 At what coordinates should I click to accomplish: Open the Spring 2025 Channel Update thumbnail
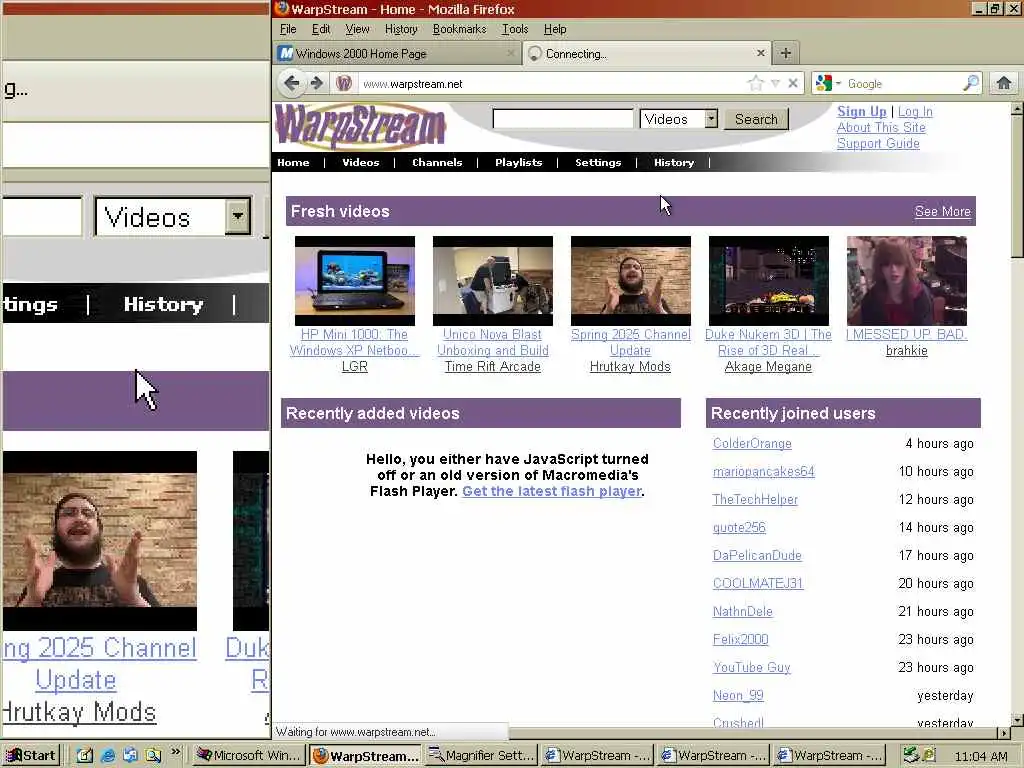(631, 281)
